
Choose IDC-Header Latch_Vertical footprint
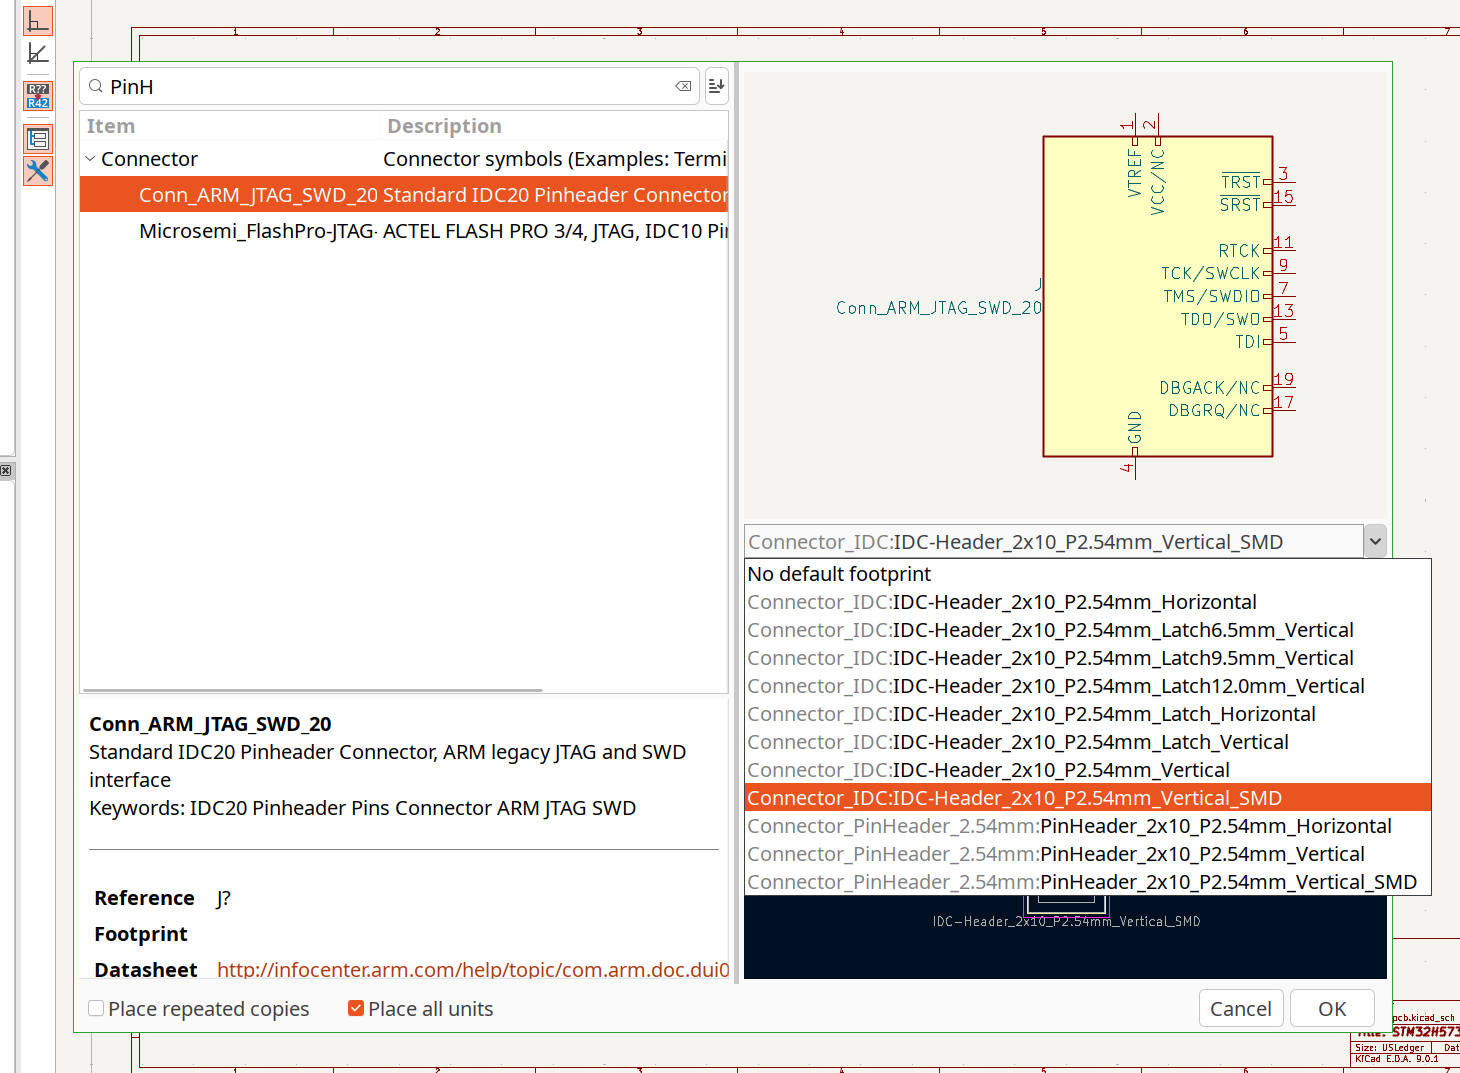(1088, 742)
